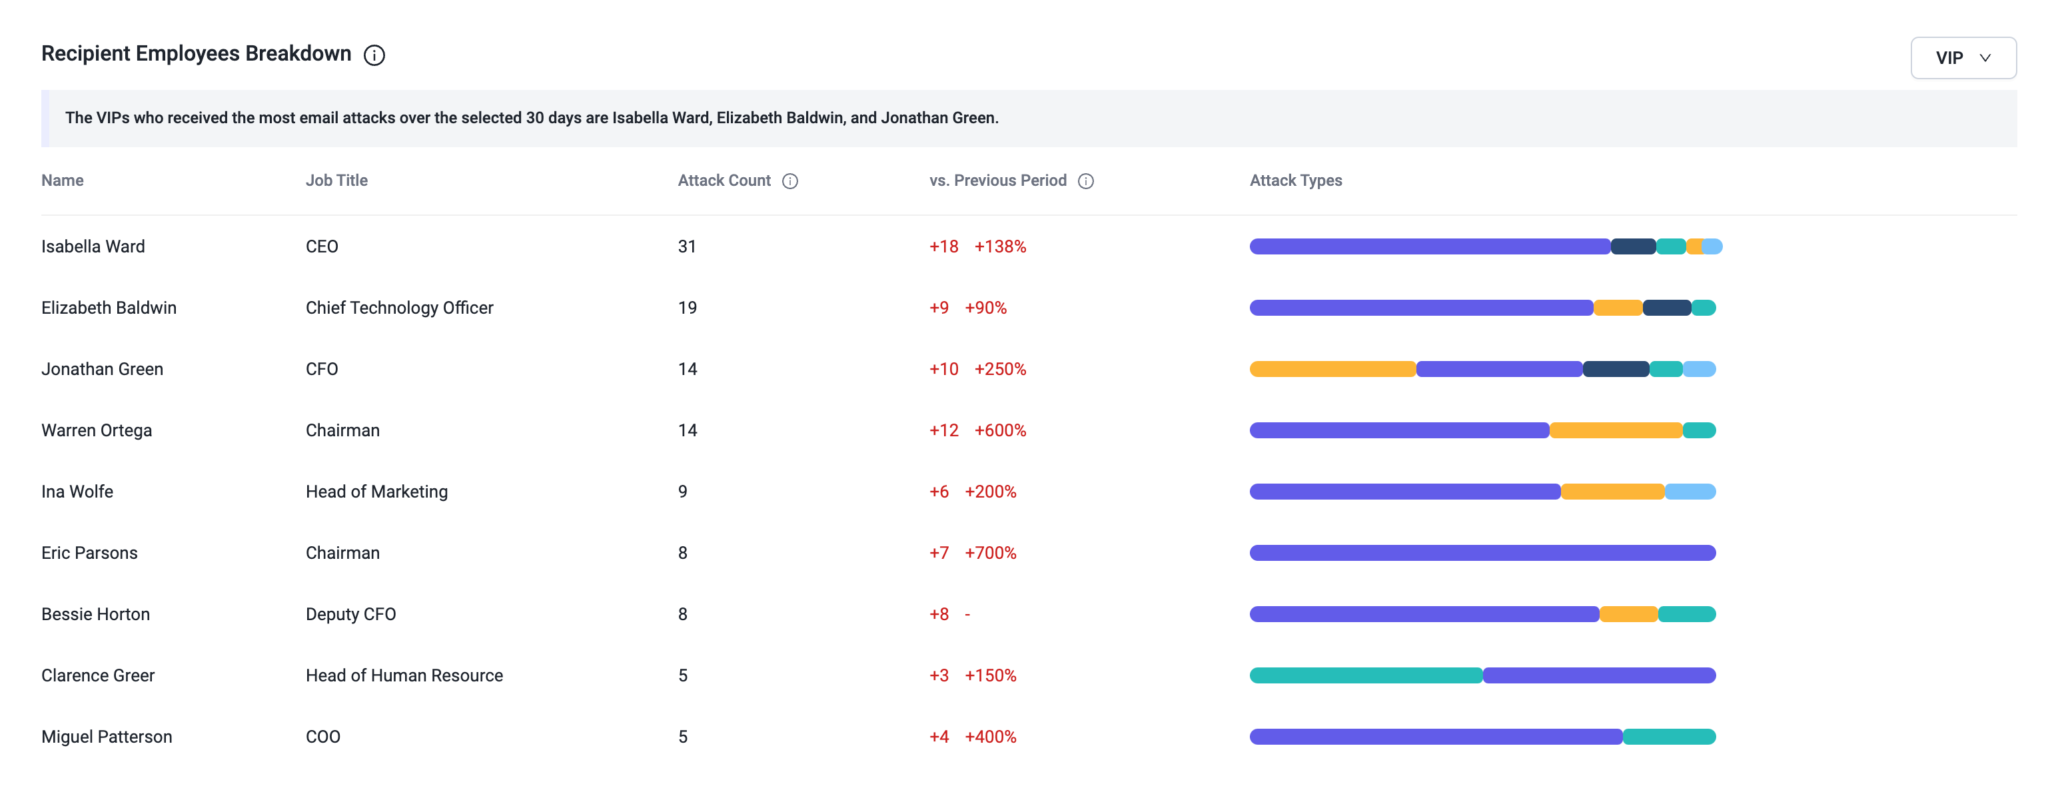This screenshot has width=2048, height=786.
Task: Click info icon beside Recipient Employees Breakdown
Action: click(x=374, y=55)
